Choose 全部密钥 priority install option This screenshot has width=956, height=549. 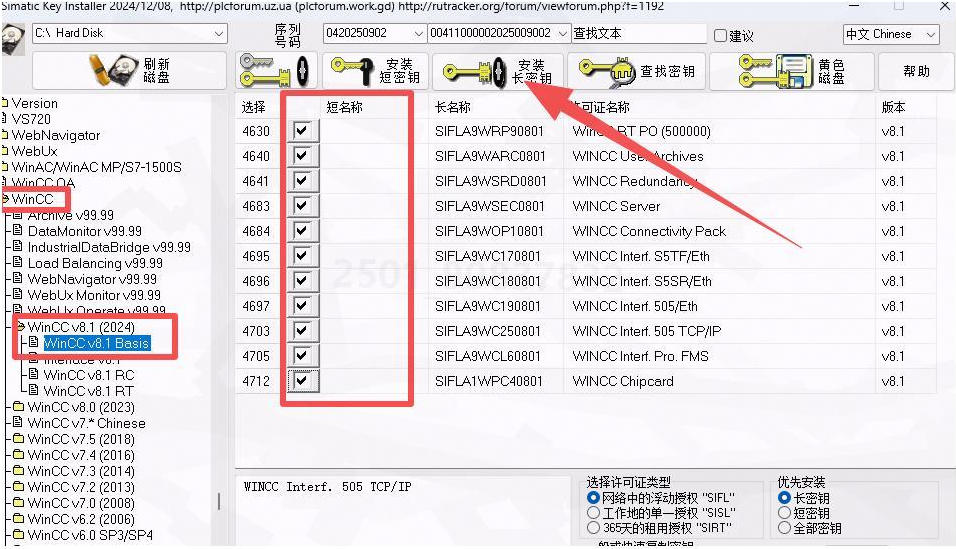[784, 528]
